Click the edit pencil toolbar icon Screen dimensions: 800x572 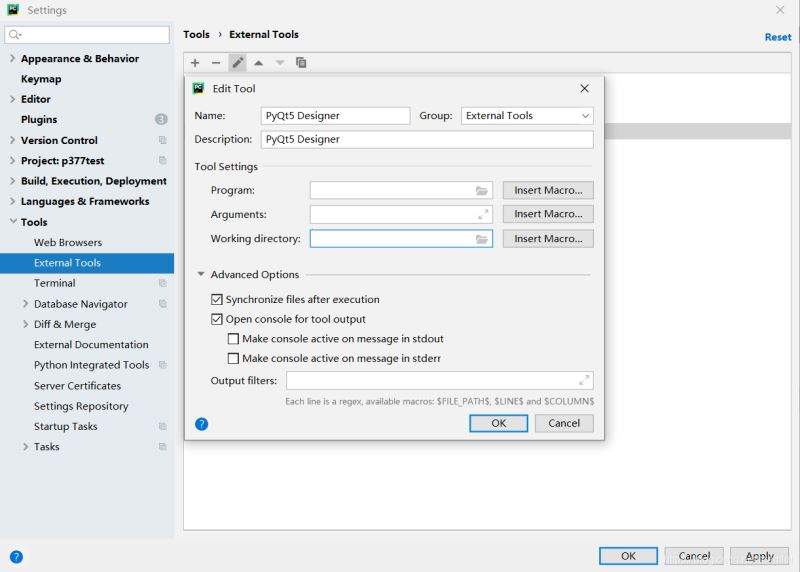point(237,63)
